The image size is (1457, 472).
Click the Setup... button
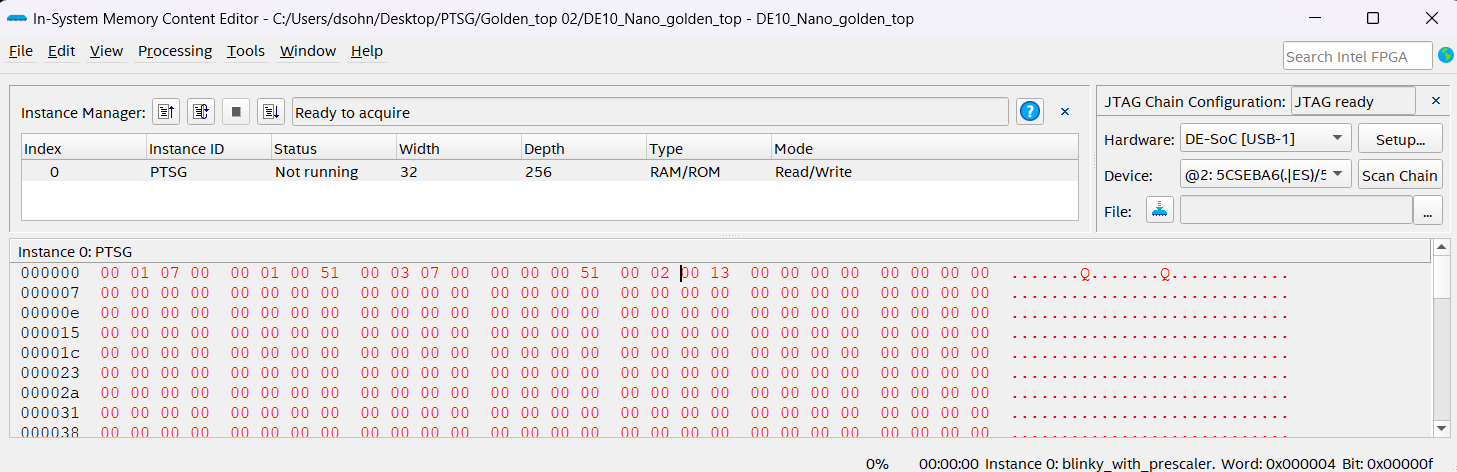click(1400, 139)
